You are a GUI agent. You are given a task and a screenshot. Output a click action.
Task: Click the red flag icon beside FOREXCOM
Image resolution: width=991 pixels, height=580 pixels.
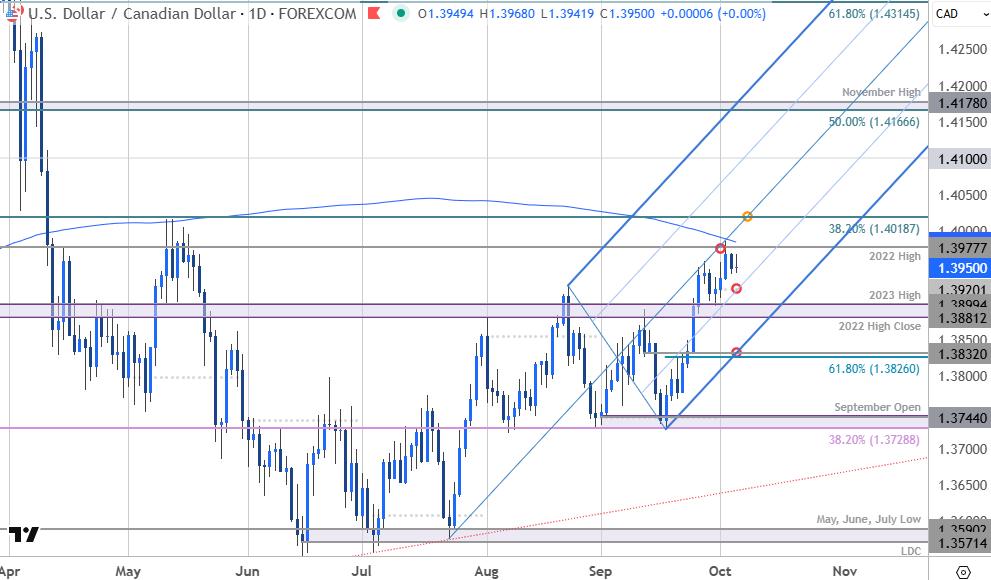(x=374, y=13)
